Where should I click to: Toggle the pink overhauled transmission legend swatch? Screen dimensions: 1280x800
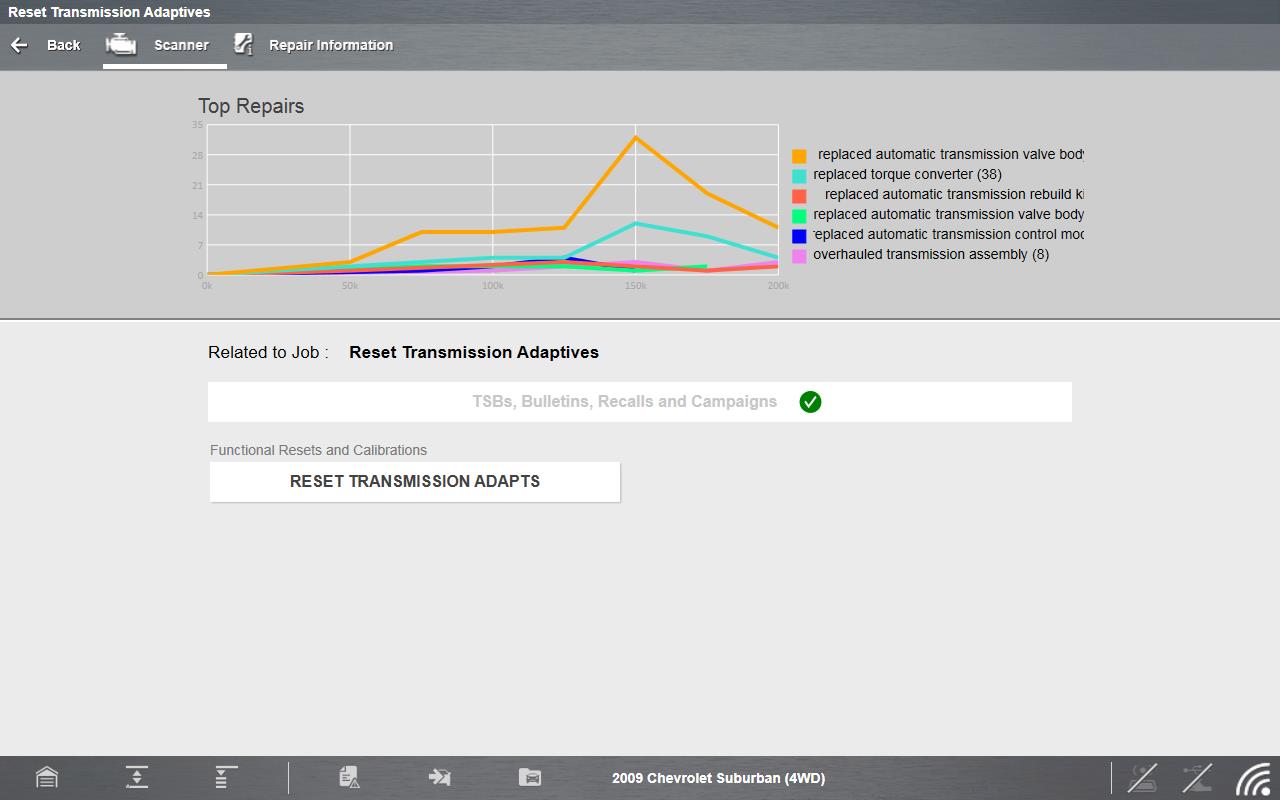point(799,256)
